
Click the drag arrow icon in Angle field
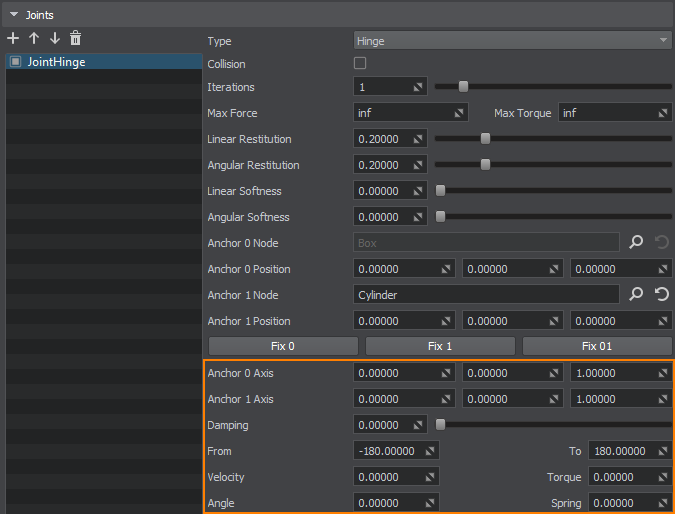pos(430,503)
